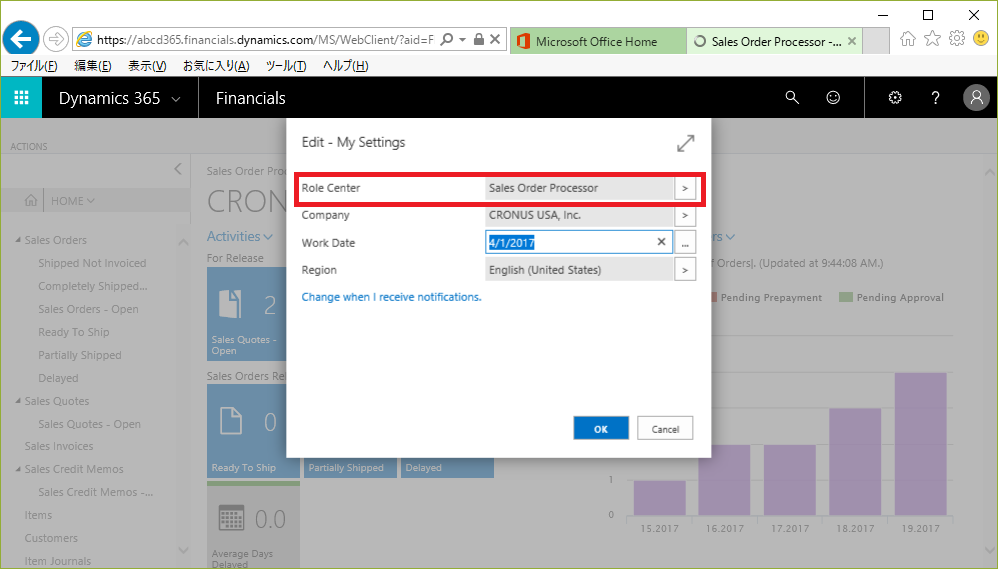Open a new browser tab
Image resolution: width=998 pixels, height=569 pixels.
(876, 41)
